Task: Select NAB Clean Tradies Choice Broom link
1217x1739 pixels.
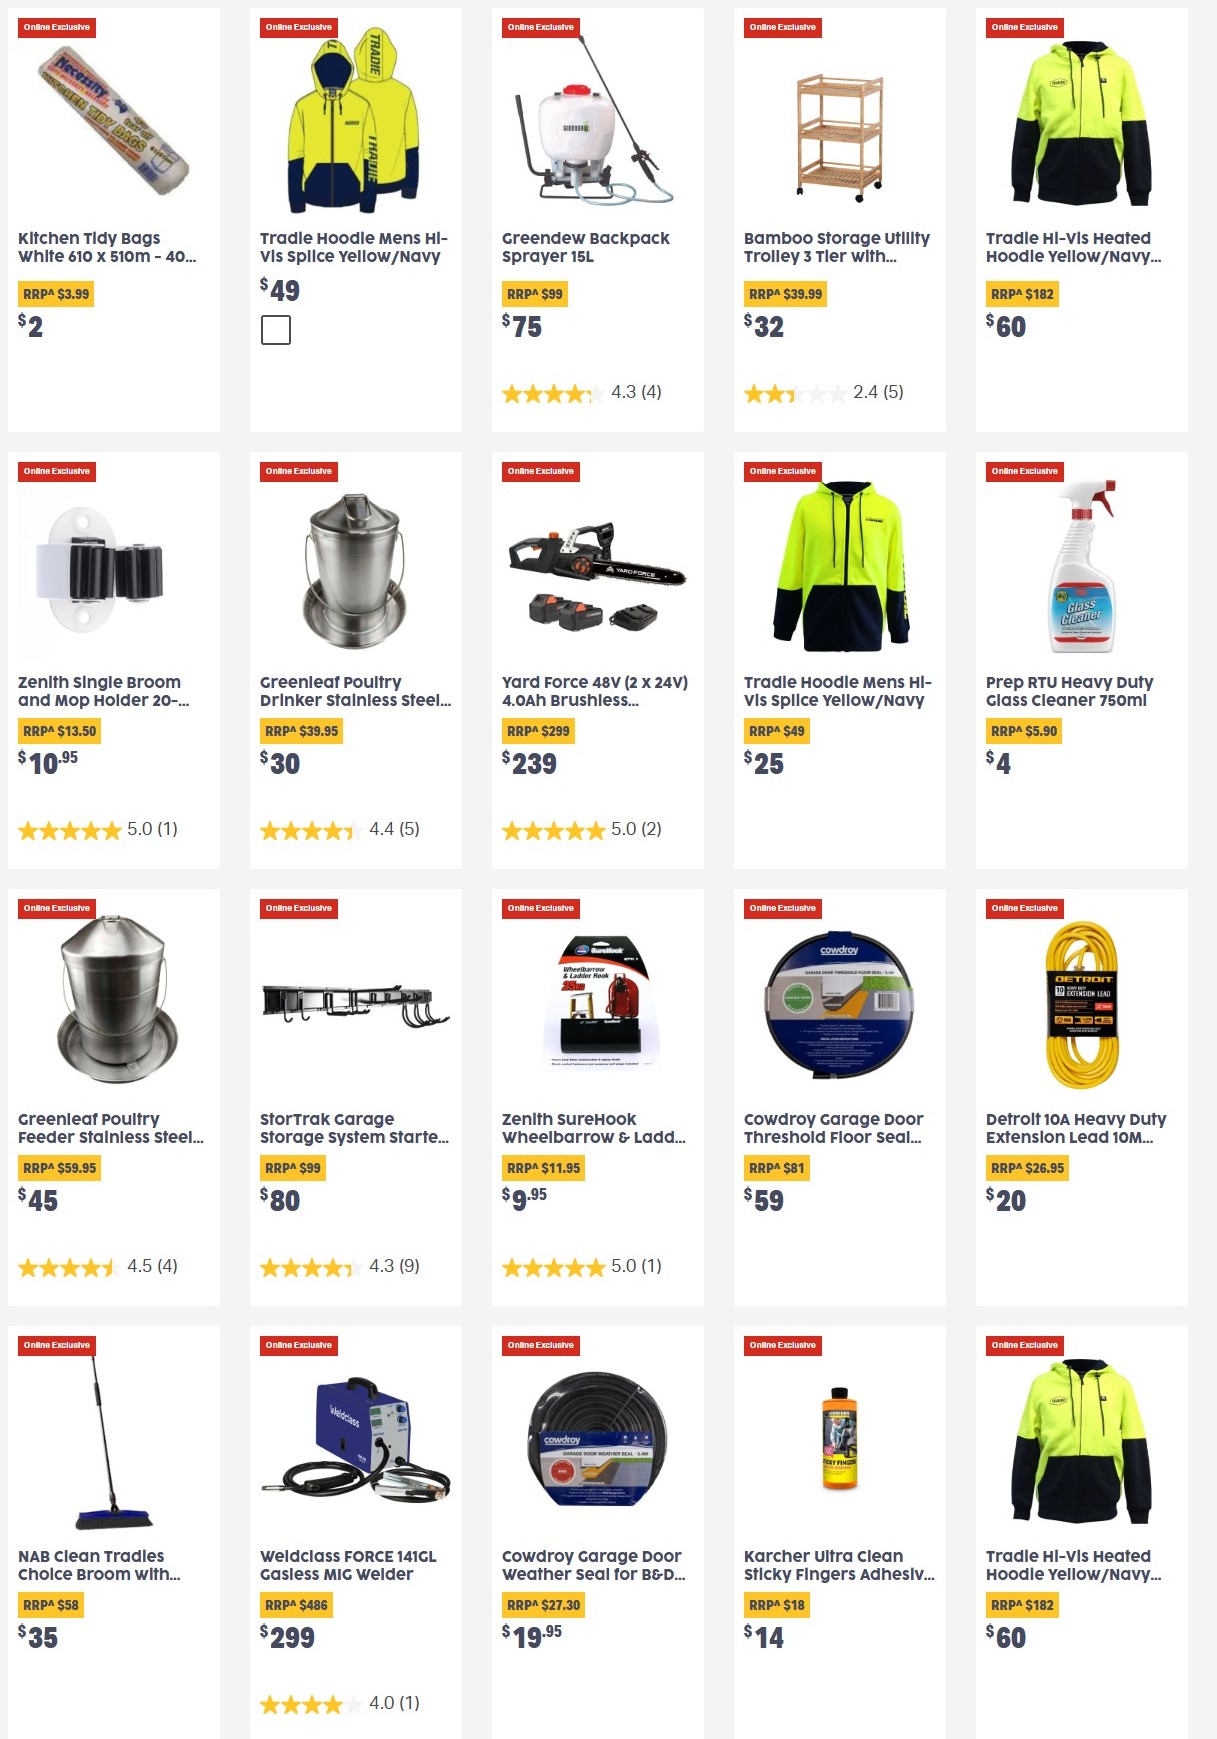Action: point(99,1565)
